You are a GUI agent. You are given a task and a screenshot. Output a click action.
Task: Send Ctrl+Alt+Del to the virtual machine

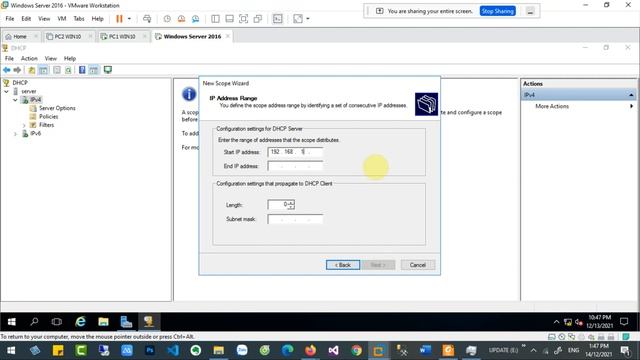[147, 19]
